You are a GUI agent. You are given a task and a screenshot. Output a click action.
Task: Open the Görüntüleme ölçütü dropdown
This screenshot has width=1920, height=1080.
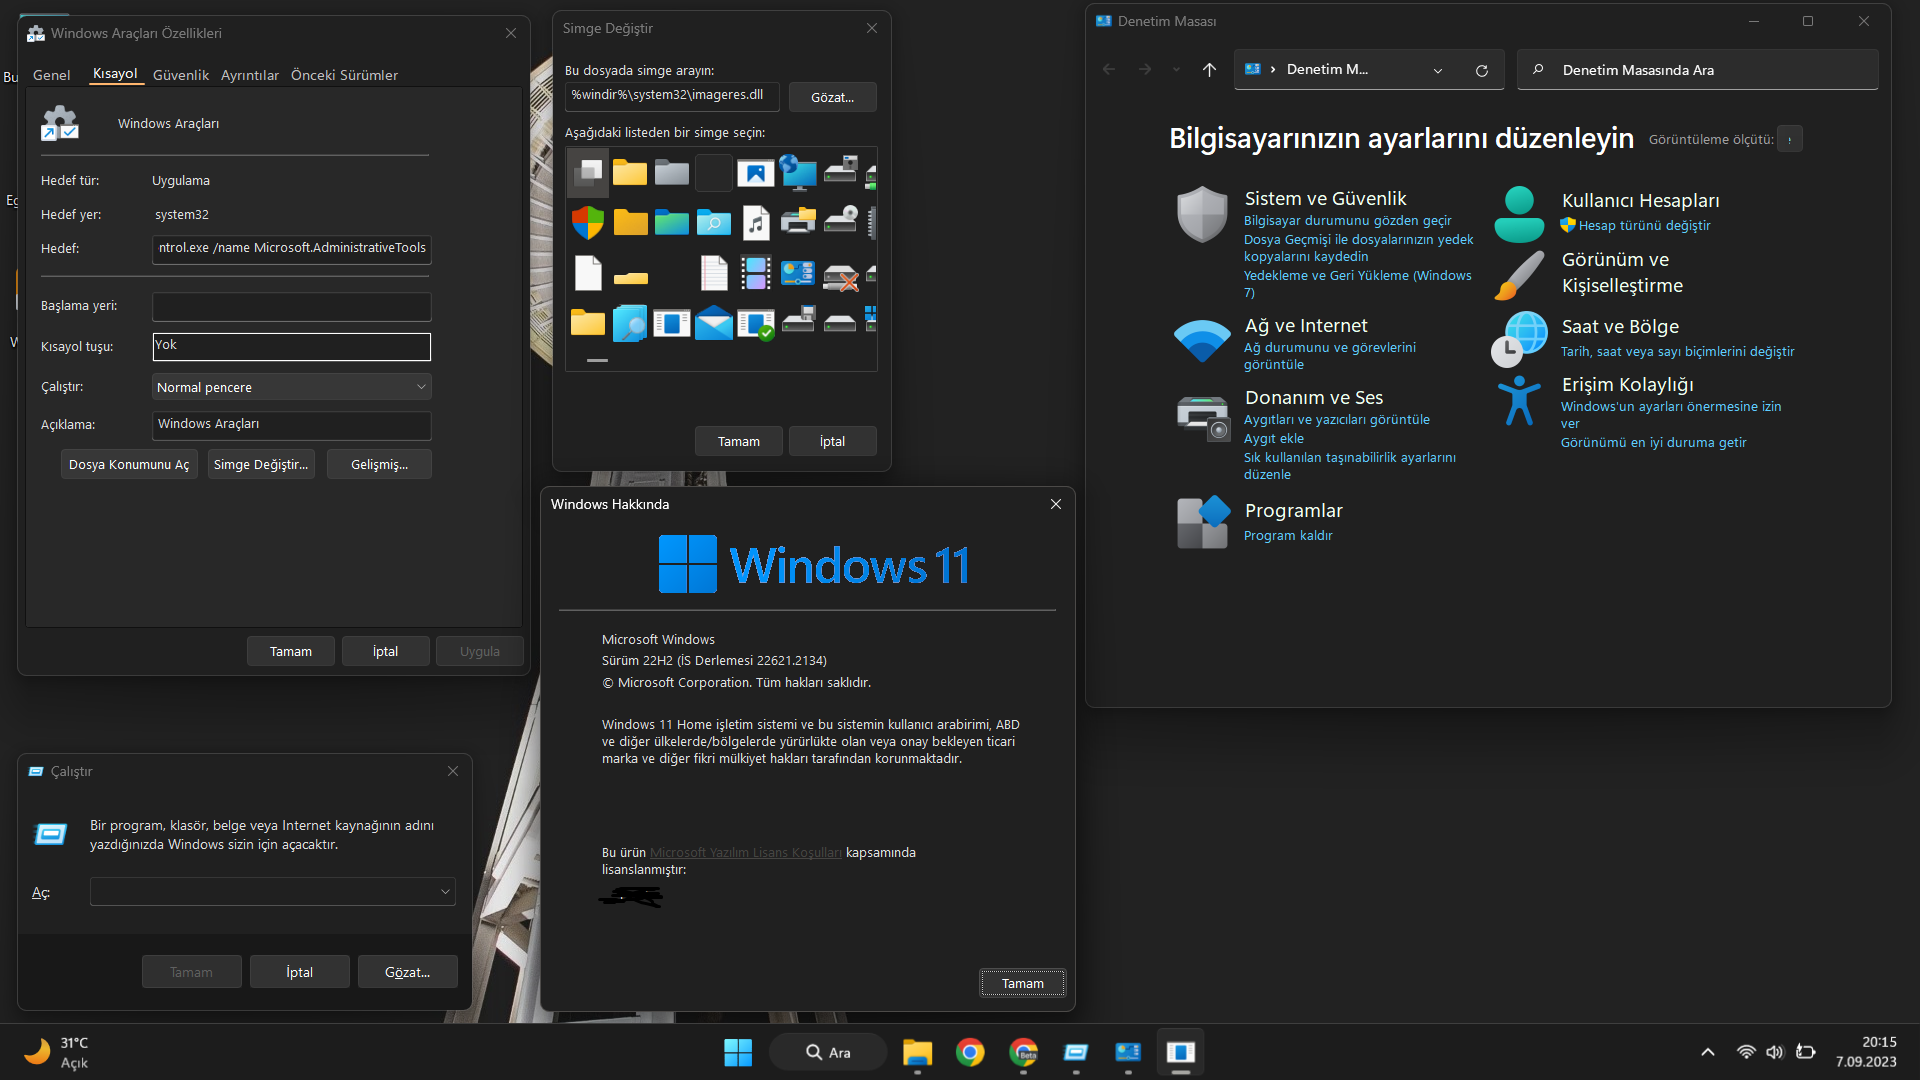(1790, 139)
